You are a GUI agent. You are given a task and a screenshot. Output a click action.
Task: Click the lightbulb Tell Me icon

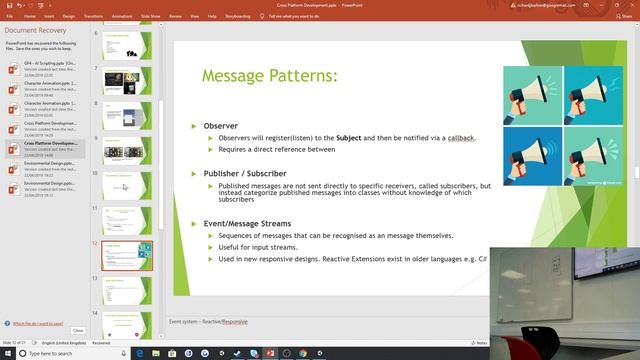[x=262, y=16]
